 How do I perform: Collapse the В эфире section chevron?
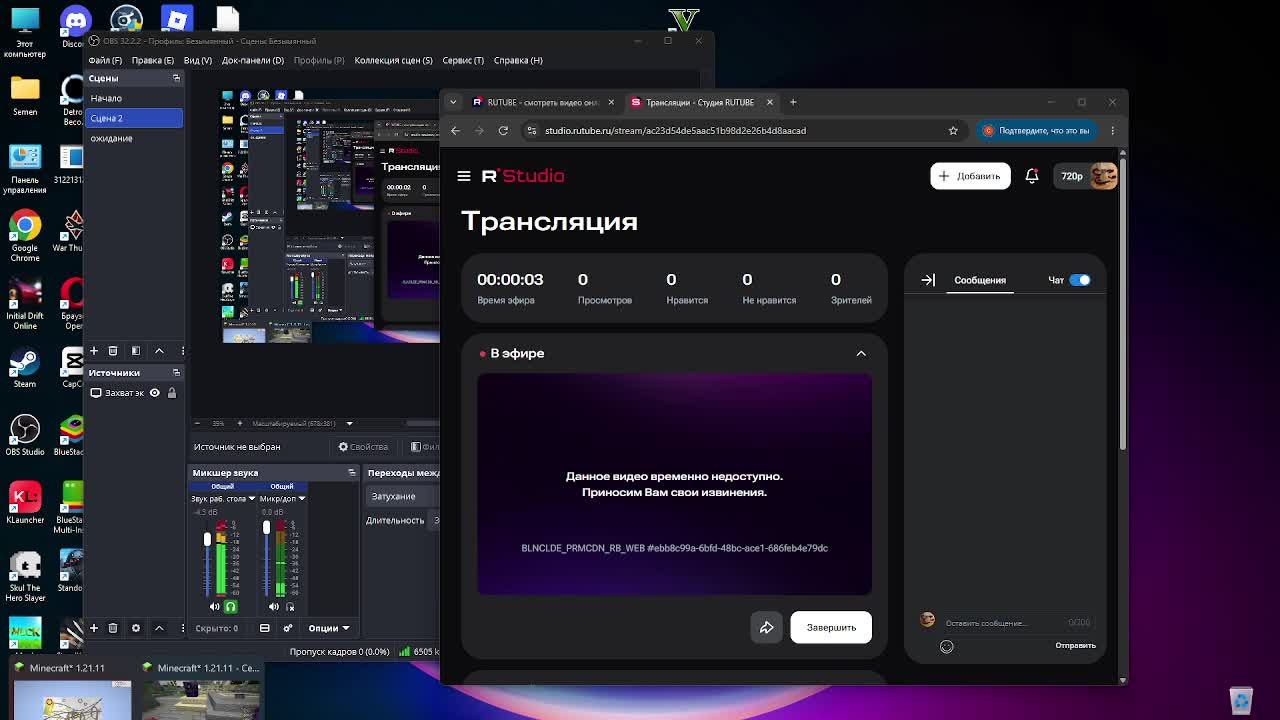861,354
